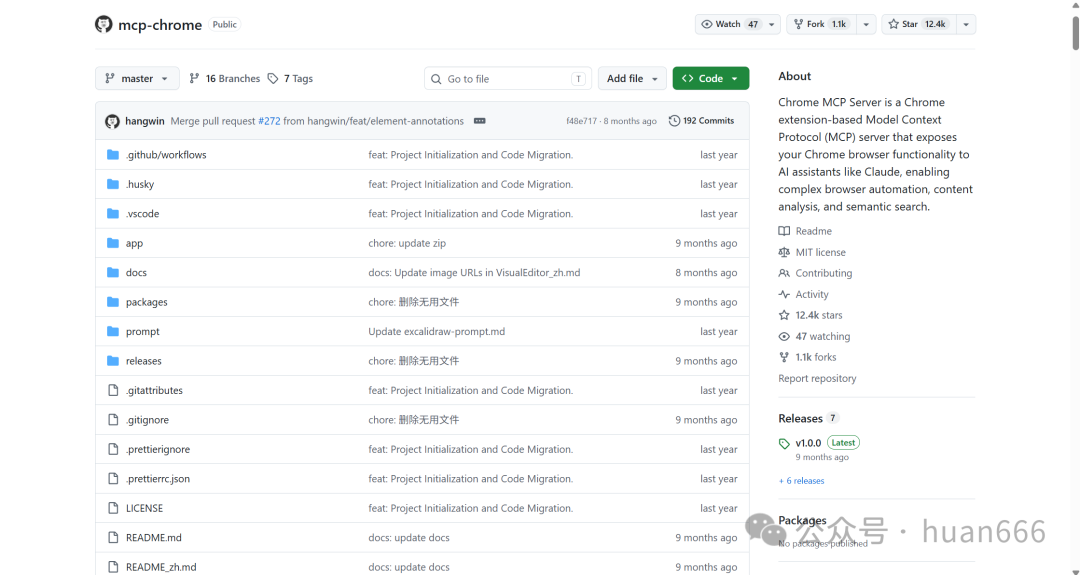Viewport: 1080px width, 575px height.
Task: Open the + 6 releases link
Action: pyautogui.click(x=801, y=481)
